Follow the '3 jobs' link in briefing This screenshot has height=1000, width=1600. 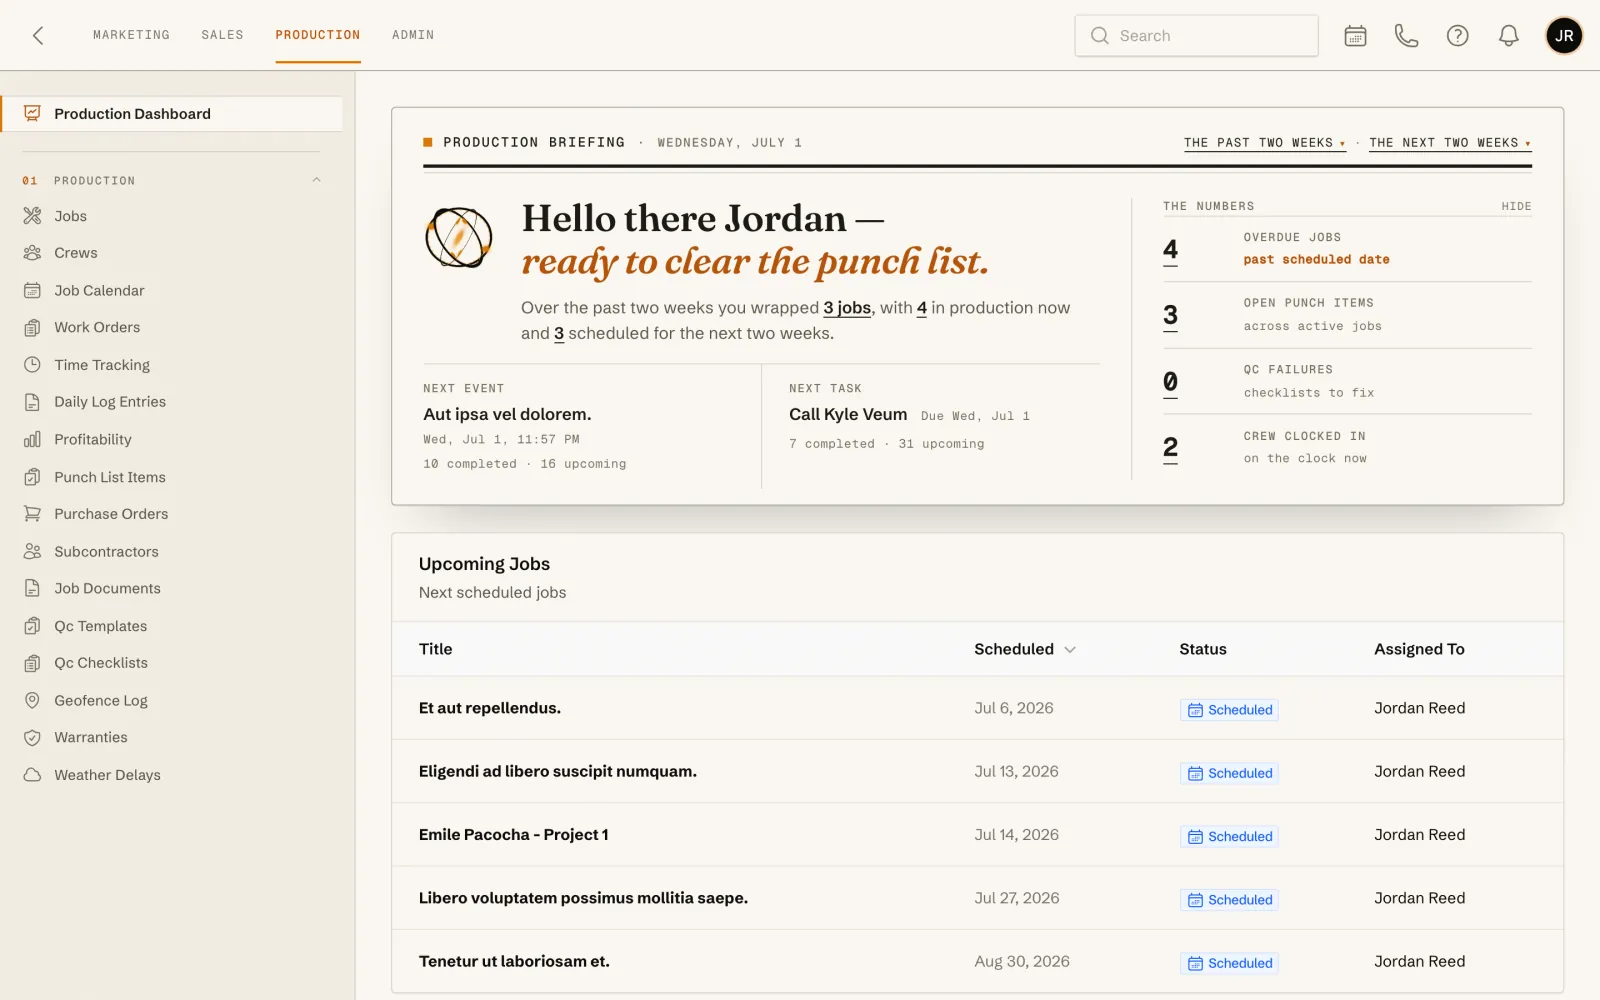tap(847, 308)
